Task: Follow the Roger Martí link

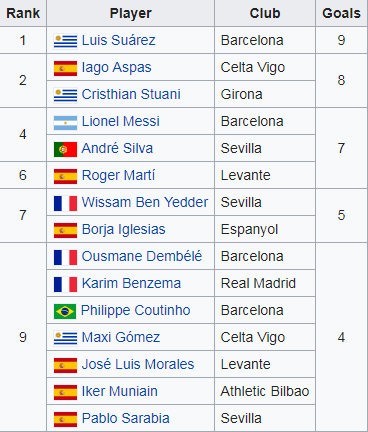Action: tap(118, 175)
